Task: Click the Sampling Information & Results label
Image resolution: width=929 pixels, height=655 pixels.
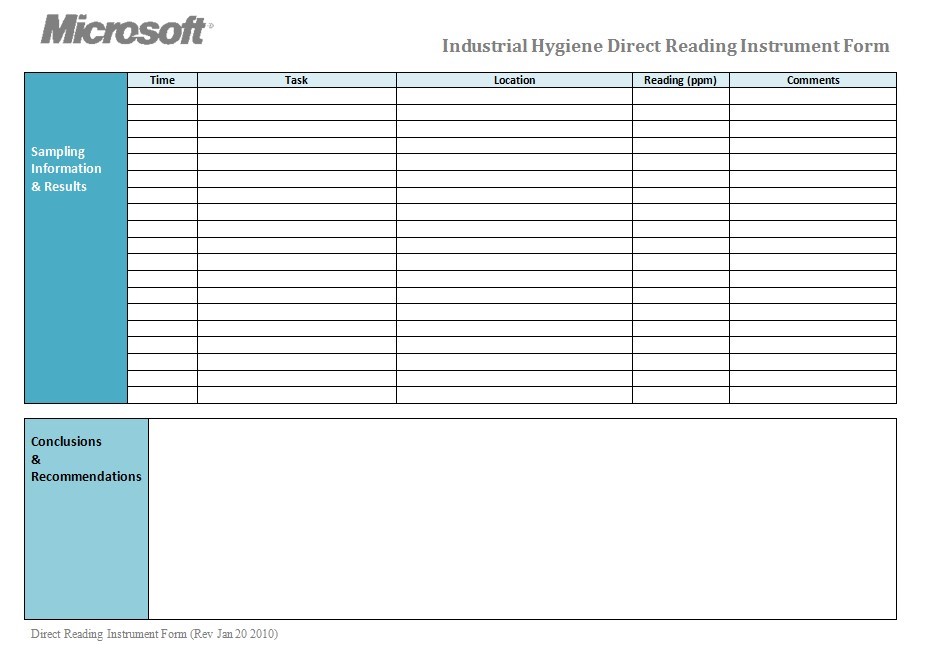Action: [66, 169]
